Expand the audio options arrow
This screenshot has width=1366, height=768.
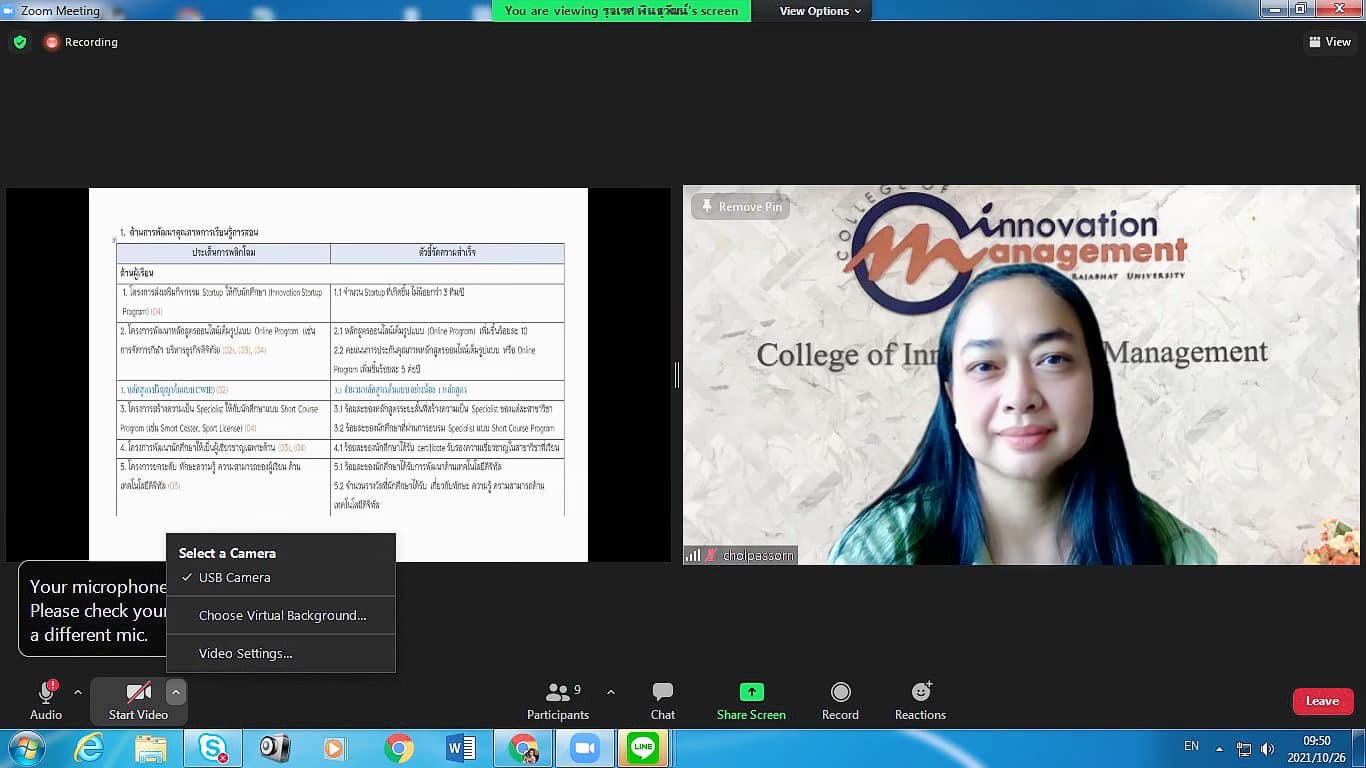[x=78, y=692]
